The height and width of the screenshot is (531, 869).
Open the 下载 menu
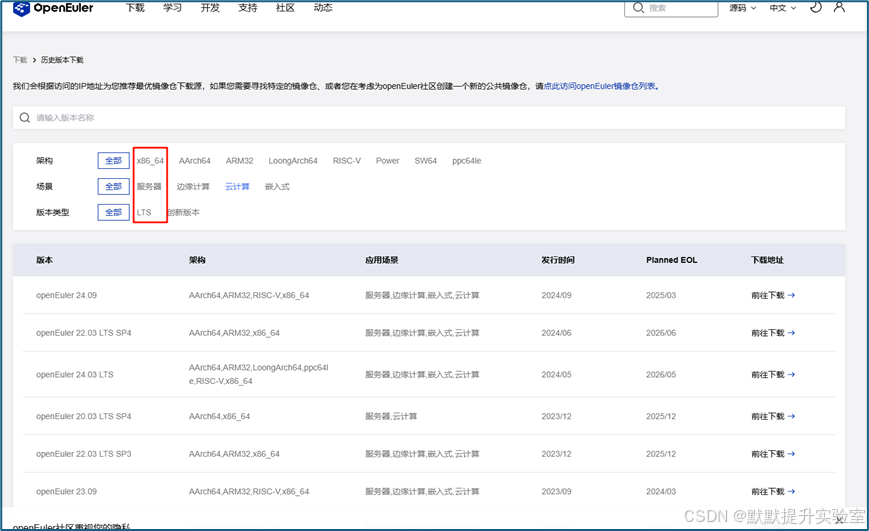[x=135, y=8]
